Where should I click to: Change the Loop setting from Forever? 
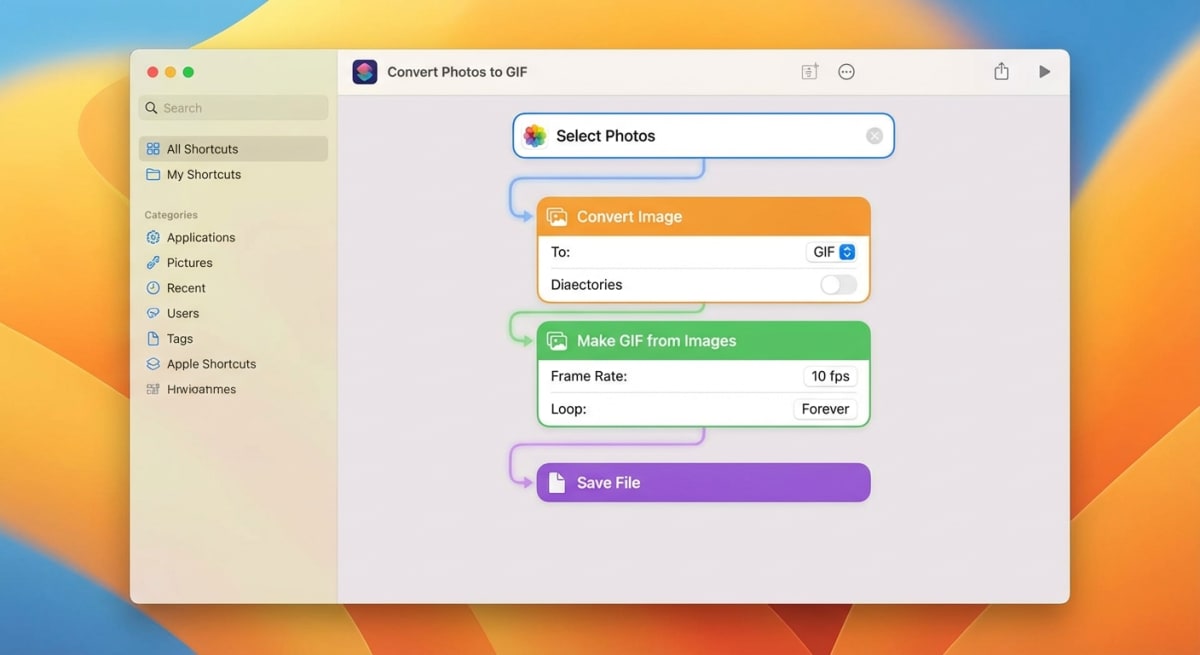point(825,408)
